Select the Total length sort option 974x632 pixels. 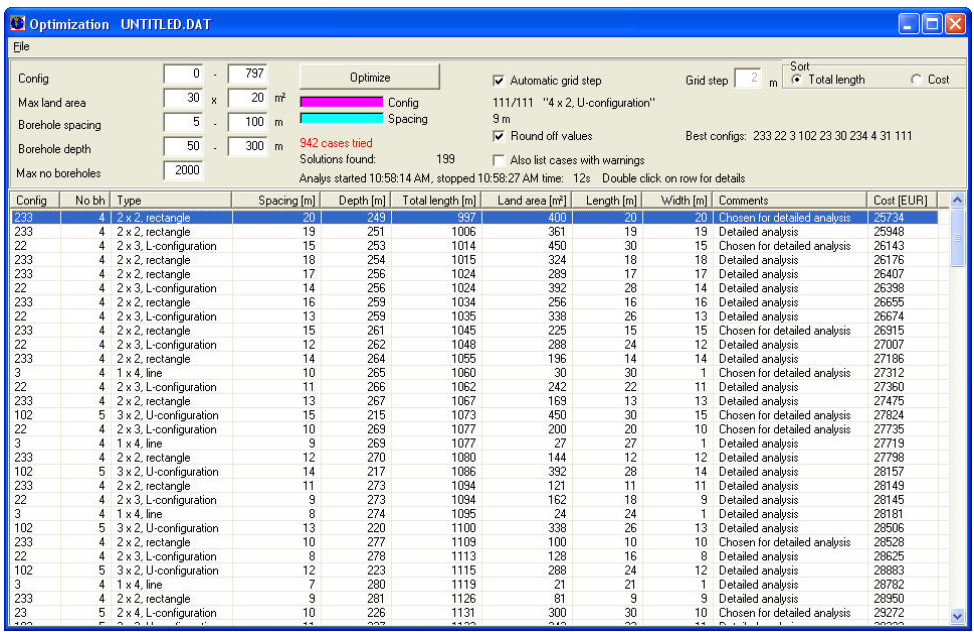click(x=797, y=80)
